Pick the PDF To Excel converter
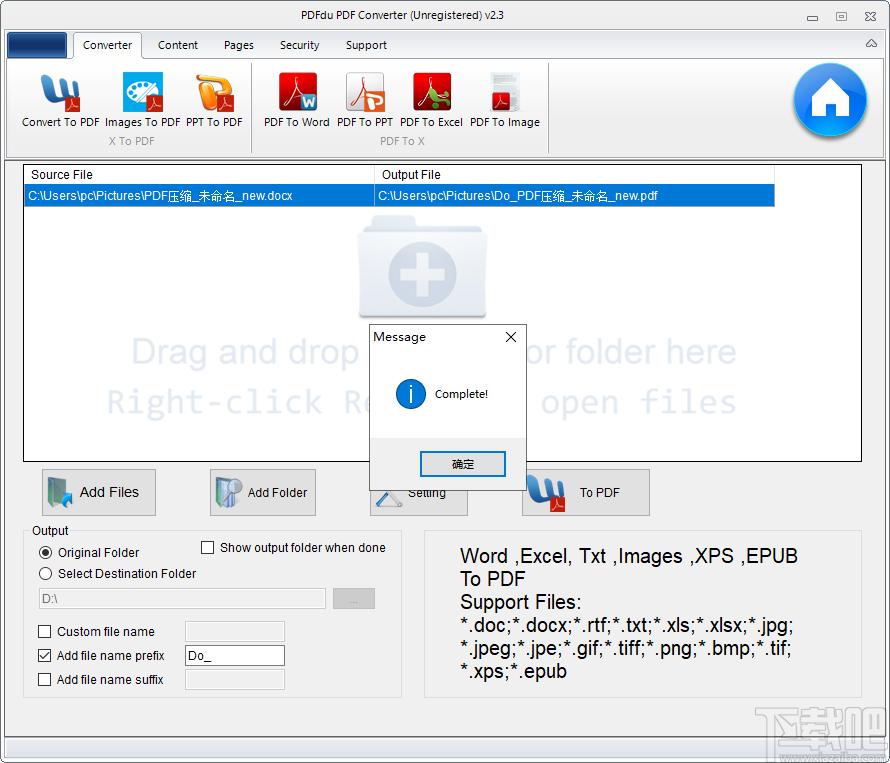Viewport: 890px width, 763px height. point(431,100)
